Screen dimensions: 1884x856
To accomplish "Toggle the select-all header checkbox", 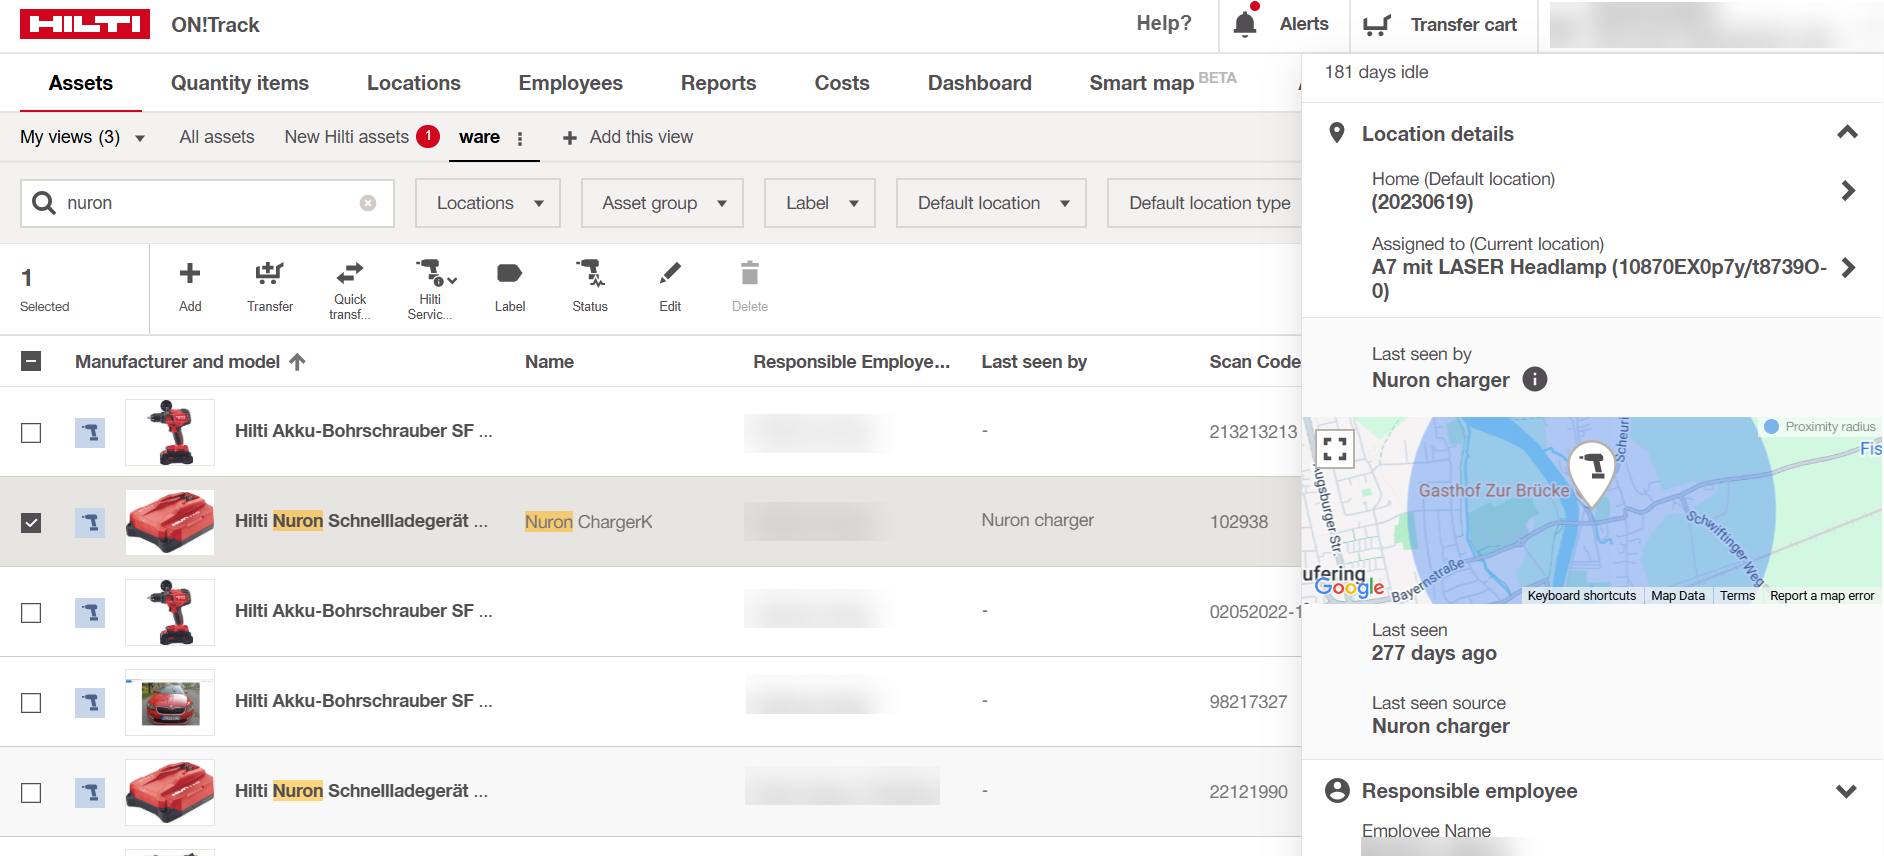I will [x=32, y=361].
